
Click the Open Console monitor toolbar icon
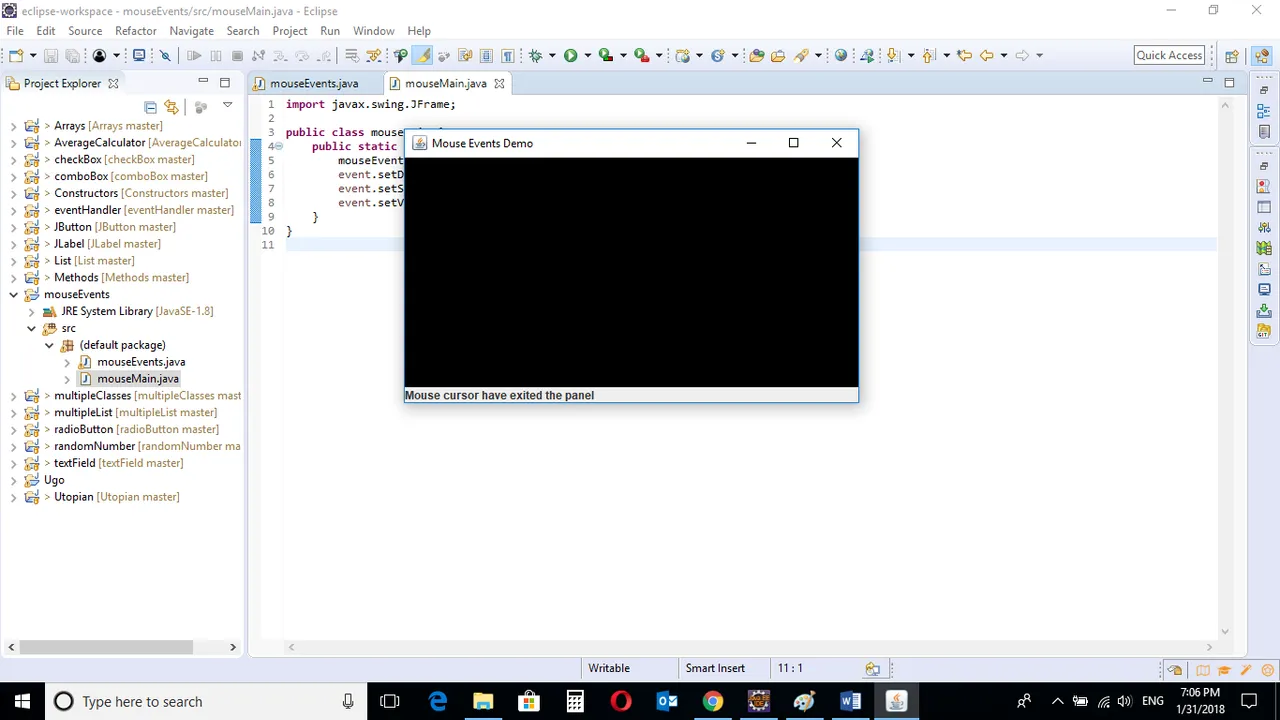tap(139, 55)
